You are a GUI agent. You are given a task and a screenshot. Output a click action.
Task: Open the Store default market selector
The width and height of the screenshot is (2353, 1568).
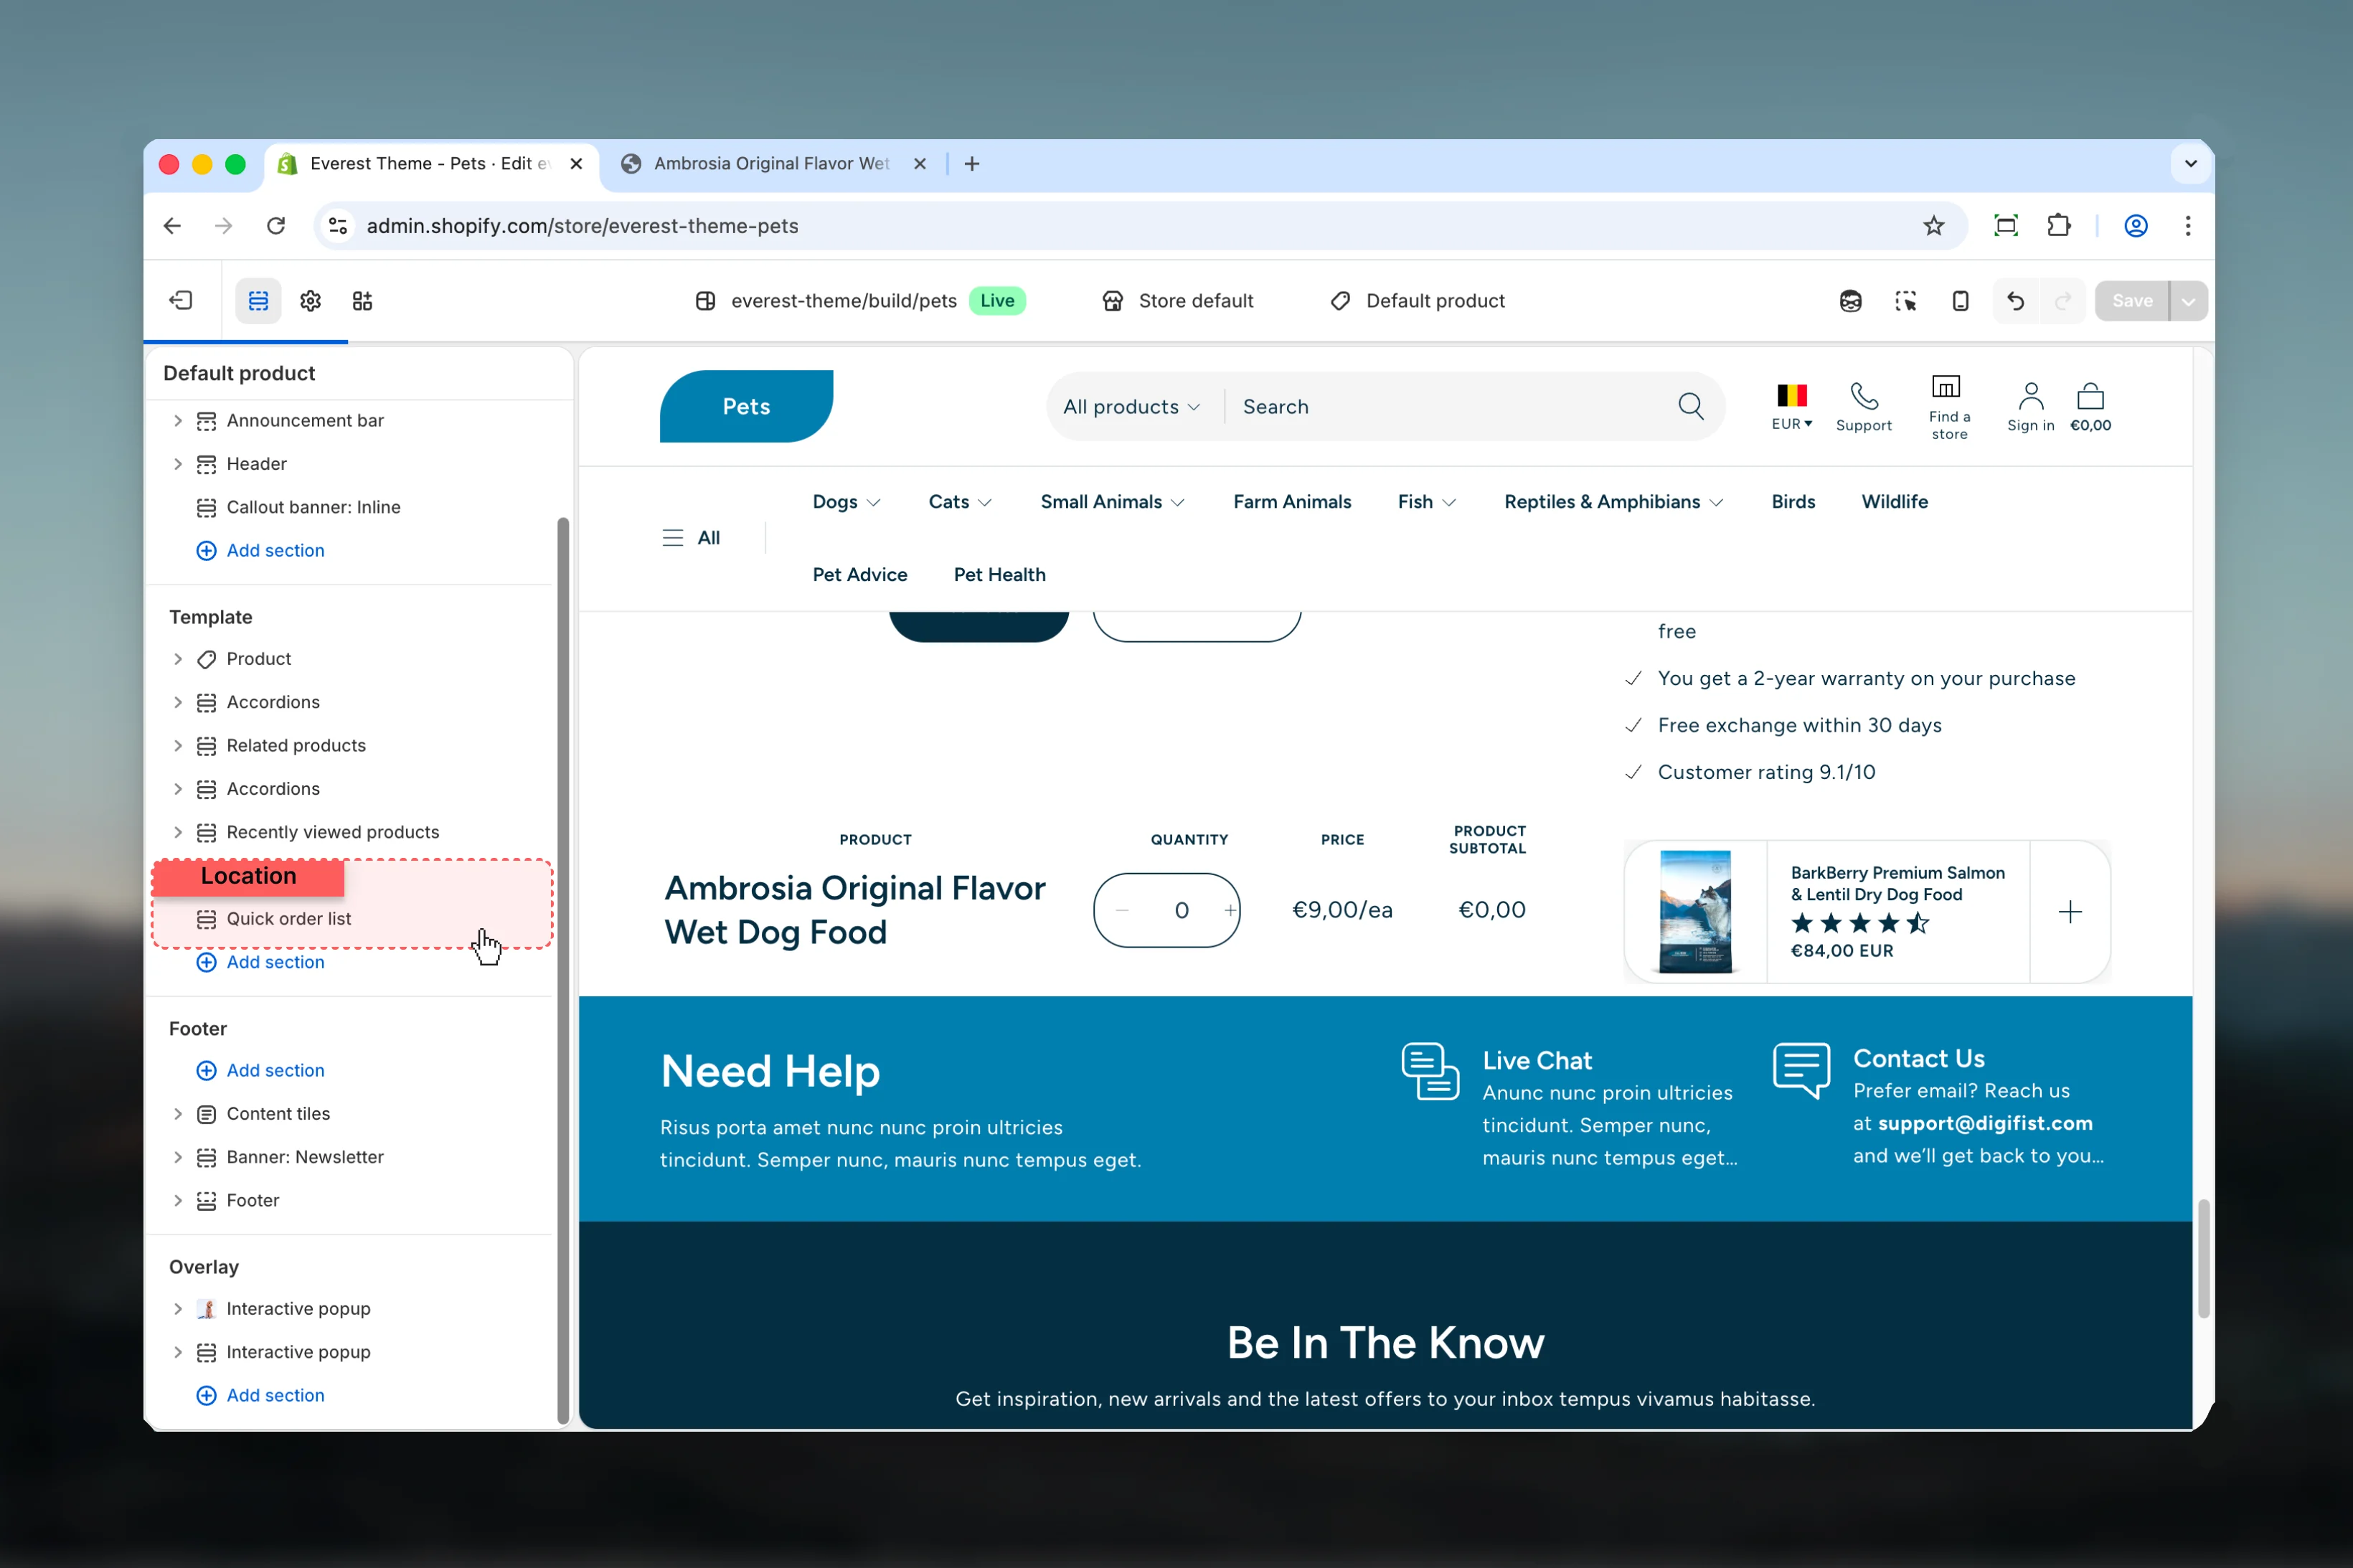(1177, 301)
